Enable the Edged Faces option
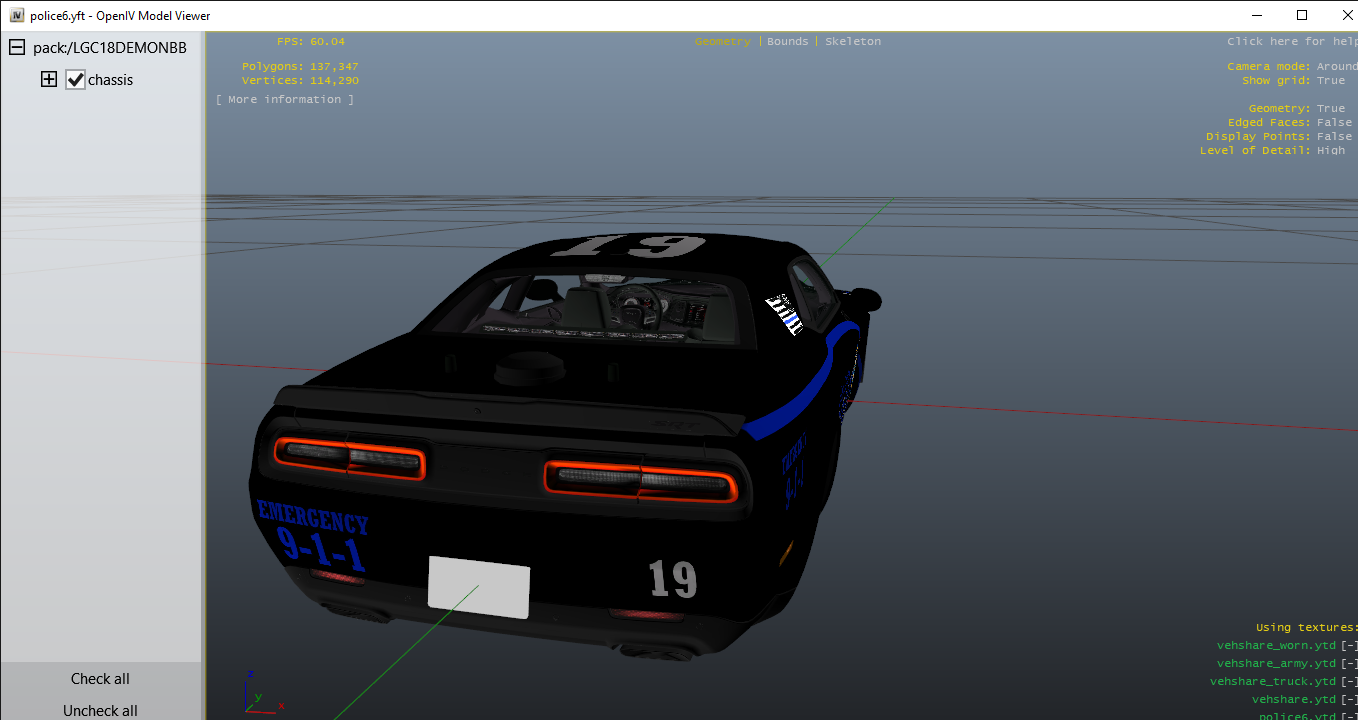Viewport: 1358px width, 720px height. click(1334, 123)
